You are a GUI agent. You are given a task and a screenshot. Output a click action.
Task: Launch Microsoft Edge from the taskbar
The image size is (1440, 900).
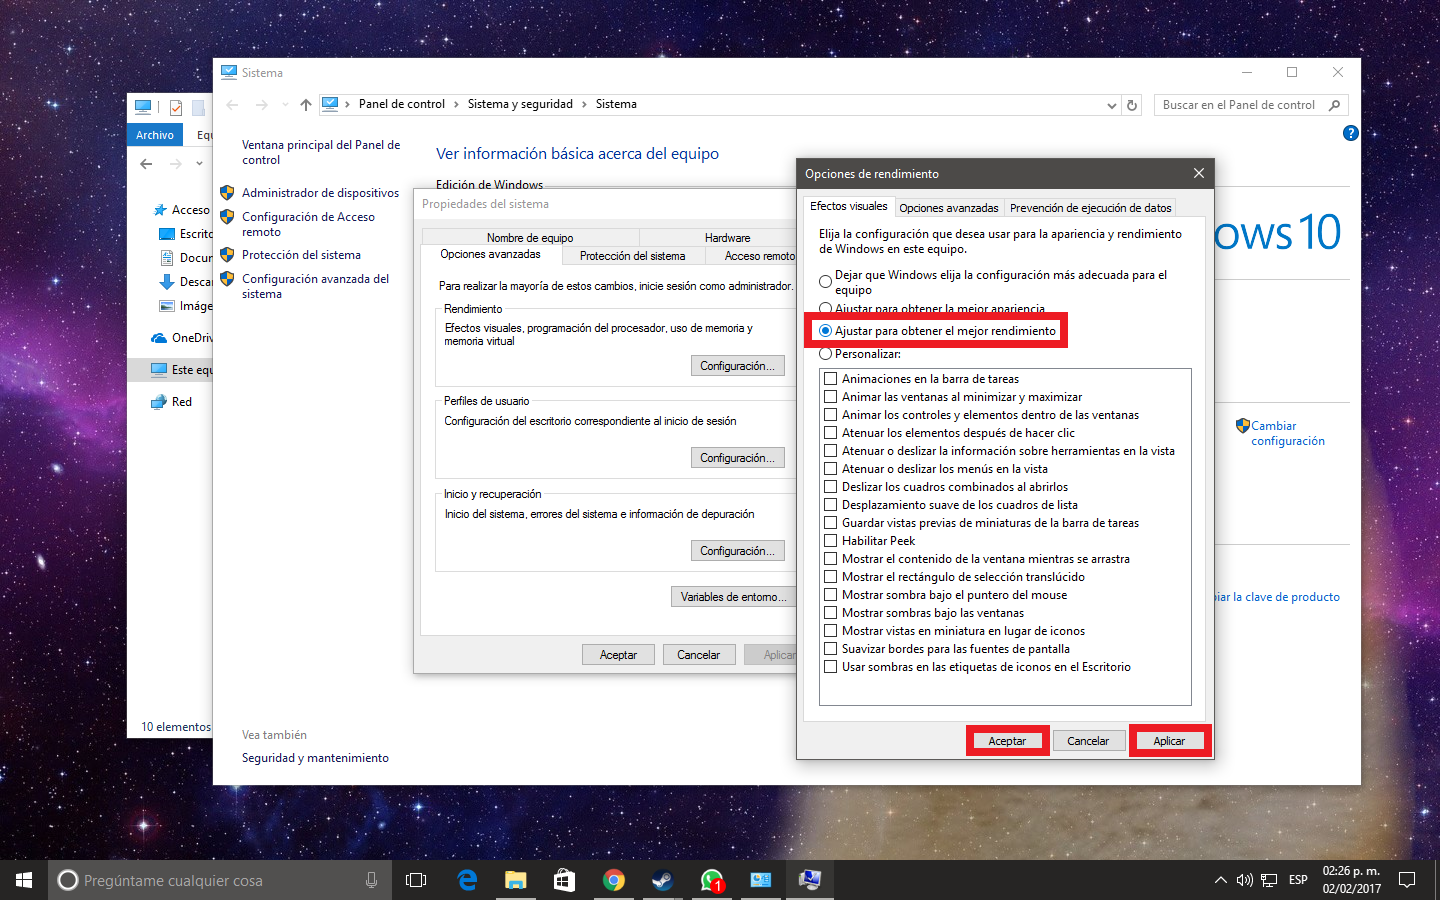point(467,880)
